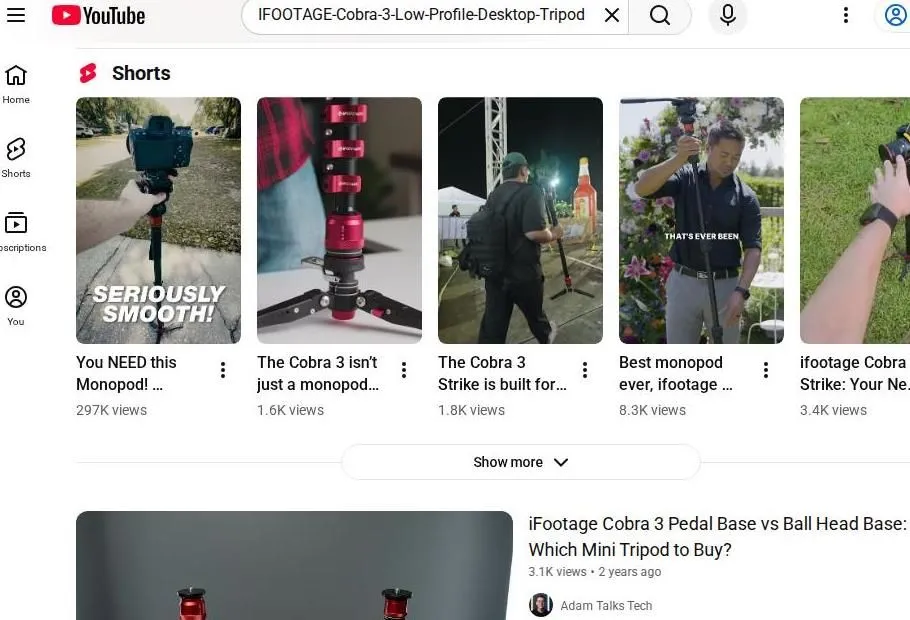This screenshot has height=620, width=910.
Task: Open the video 'iFootage Cobra 3 Pedal Base vs Ball Head Base'
Action: coord(717,524)
